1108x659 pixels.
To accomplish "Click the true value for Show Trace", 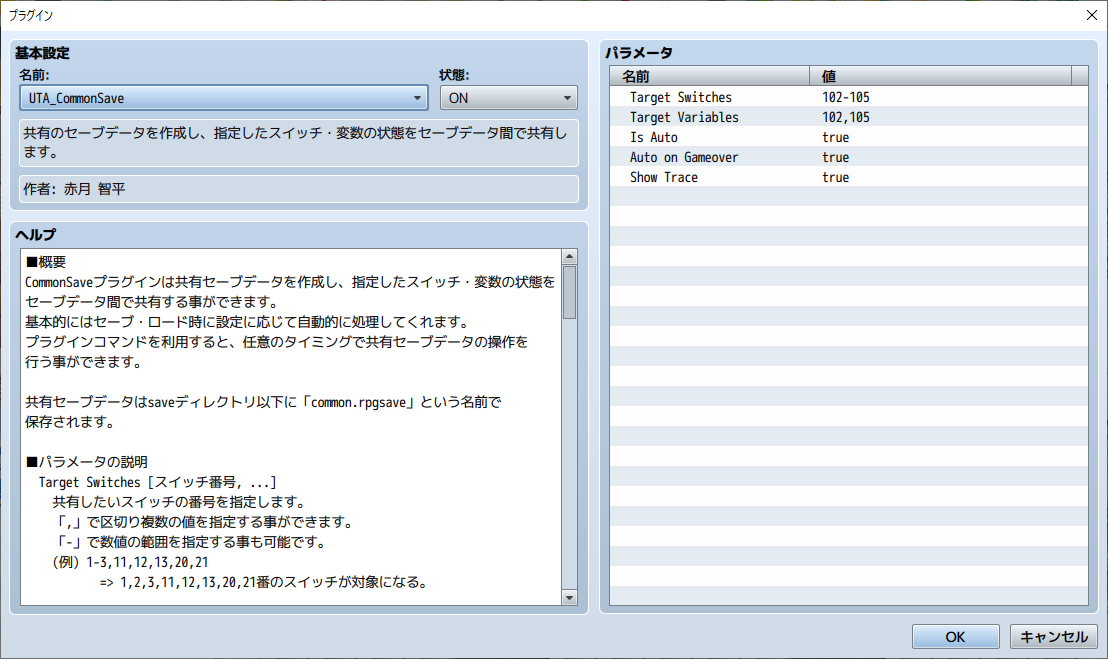I will coord(835,177).
